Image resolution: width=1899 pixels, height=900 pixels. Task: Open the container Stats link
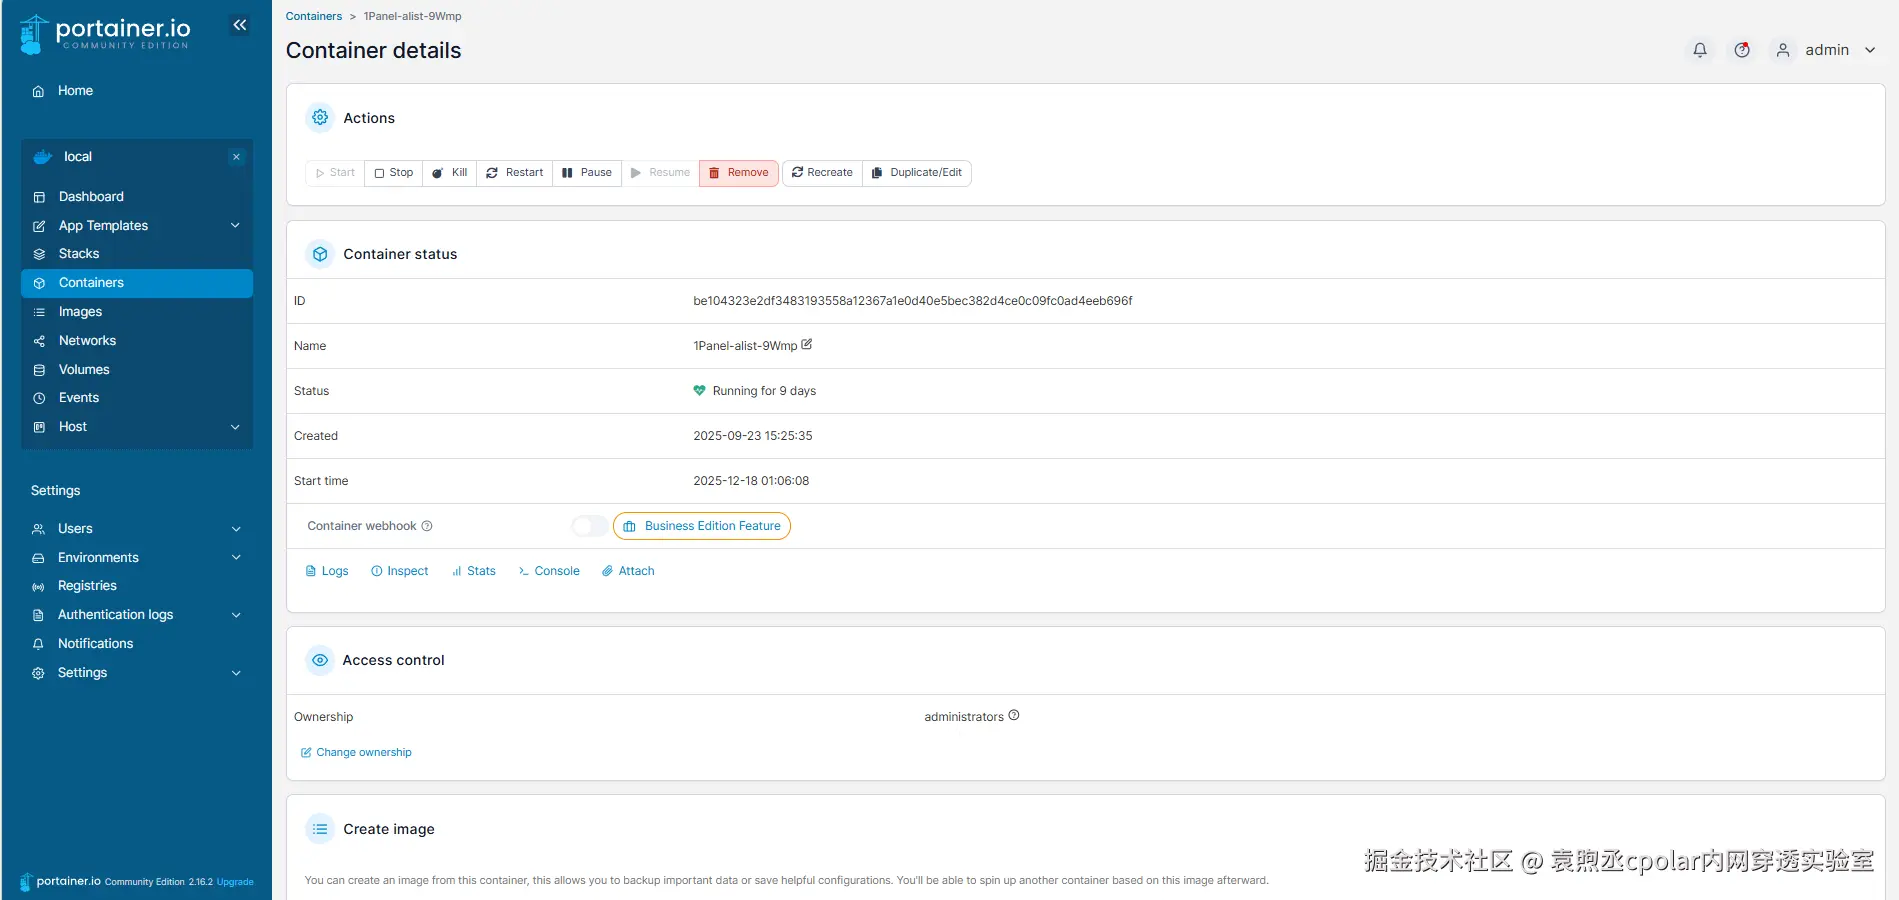click(x=474, y=571)
